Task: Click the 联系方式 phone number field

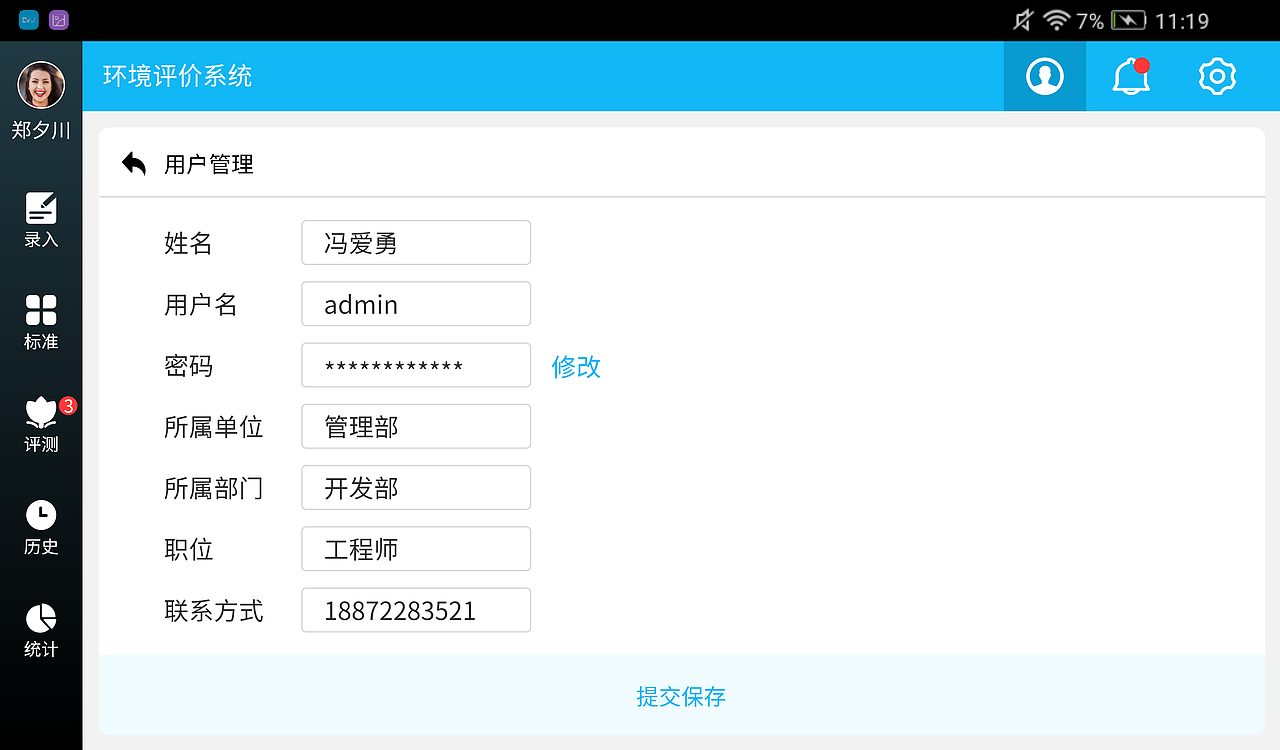Action: [415, 610]
